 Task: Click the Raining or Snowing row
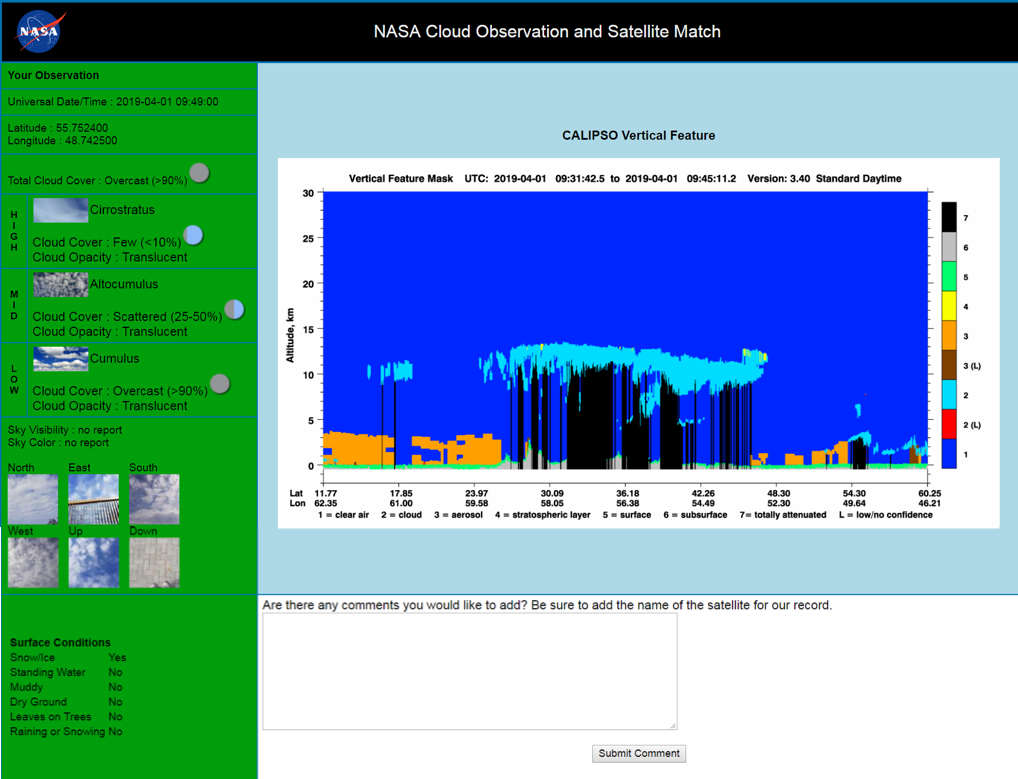(66, 732)
